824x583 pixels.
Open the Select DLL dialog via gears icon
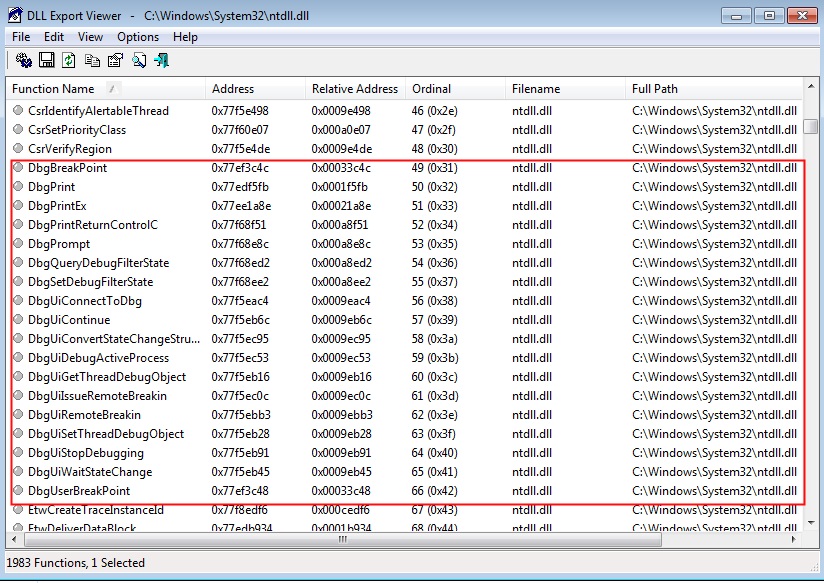tap(23, 60)
